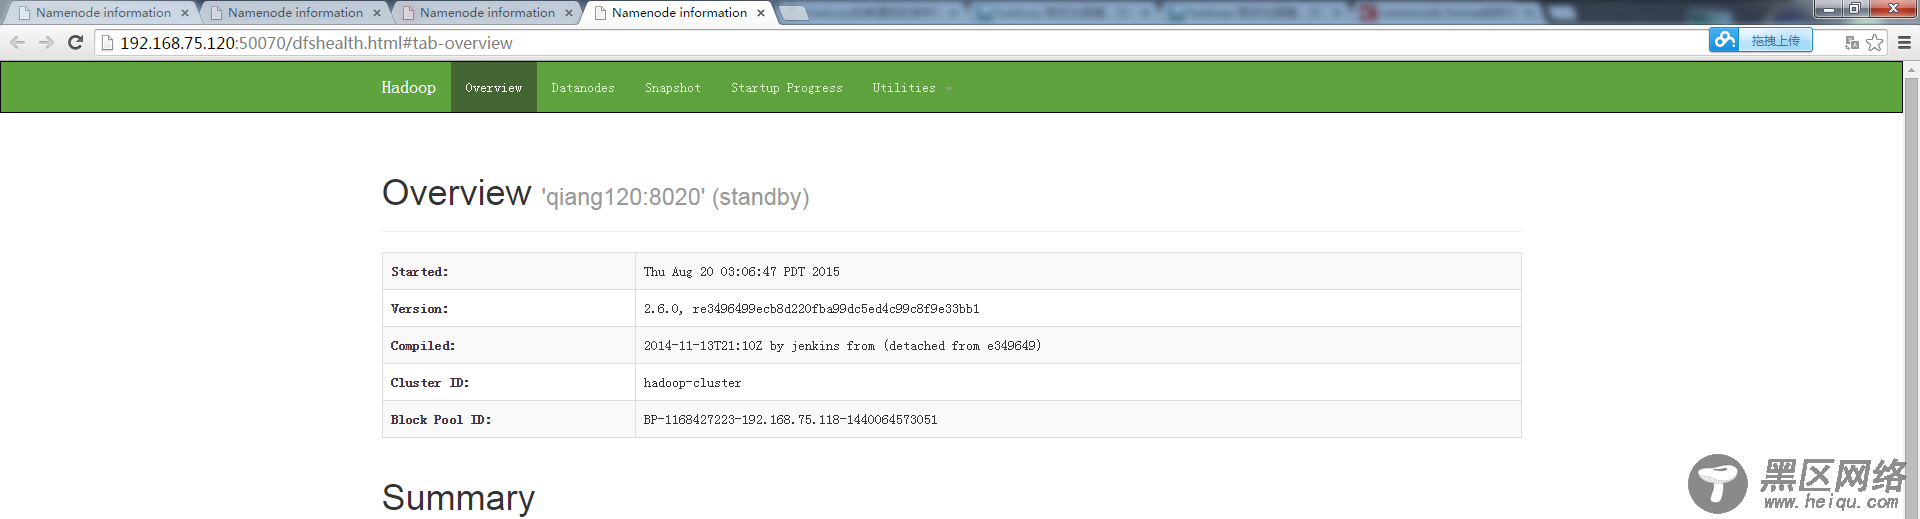The height and width of the screenshot is (519, 1920).
Task: Click the Version value 2.6.0 cell
Action: point(1078,309)
